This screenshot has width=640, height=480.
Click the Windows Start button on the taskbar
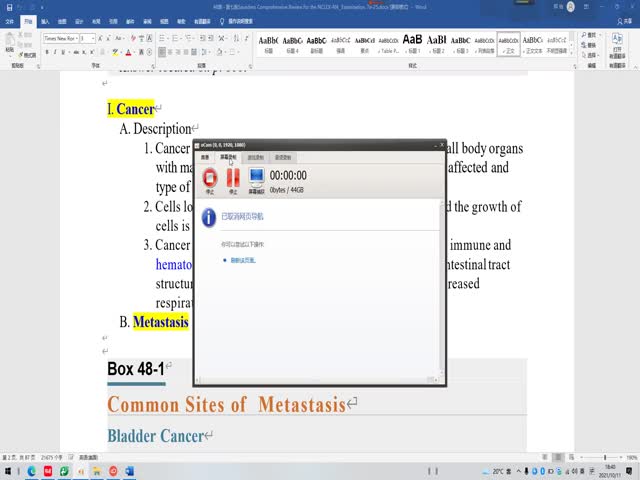(x=8, y=470)
